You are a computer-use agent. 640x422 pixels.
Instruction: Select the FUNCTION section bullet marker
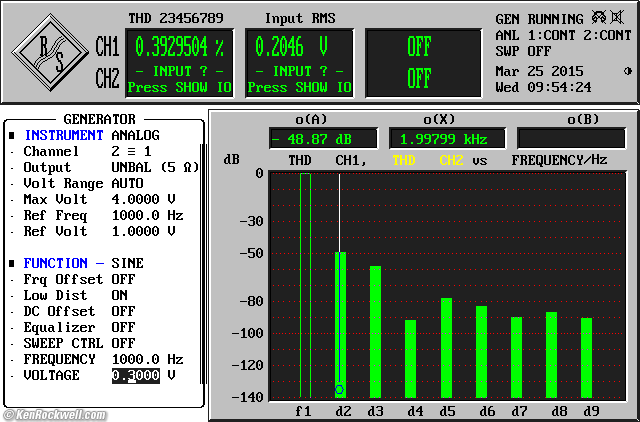pyautogui.click(x=12, y=263)
